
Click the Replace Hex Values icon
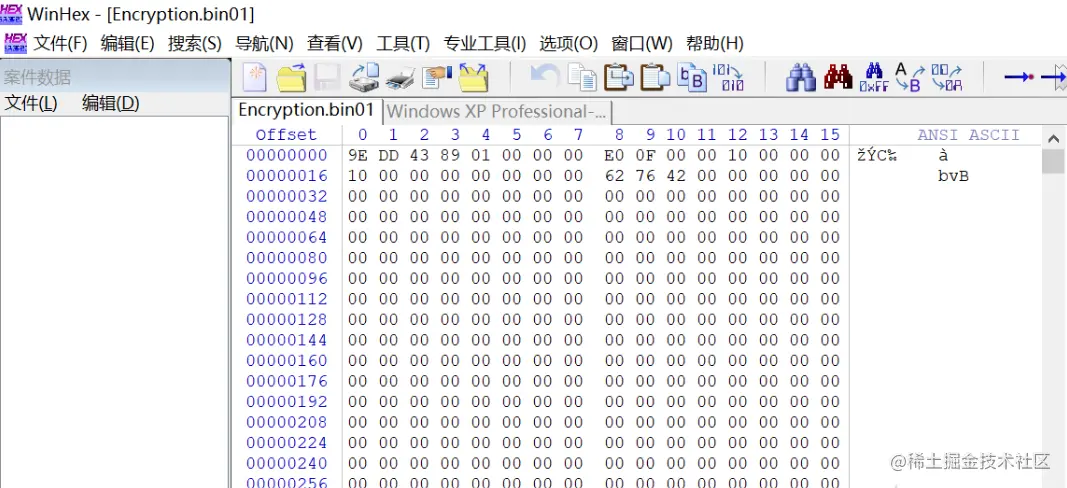pyautogui.click(x=947, y=78)
